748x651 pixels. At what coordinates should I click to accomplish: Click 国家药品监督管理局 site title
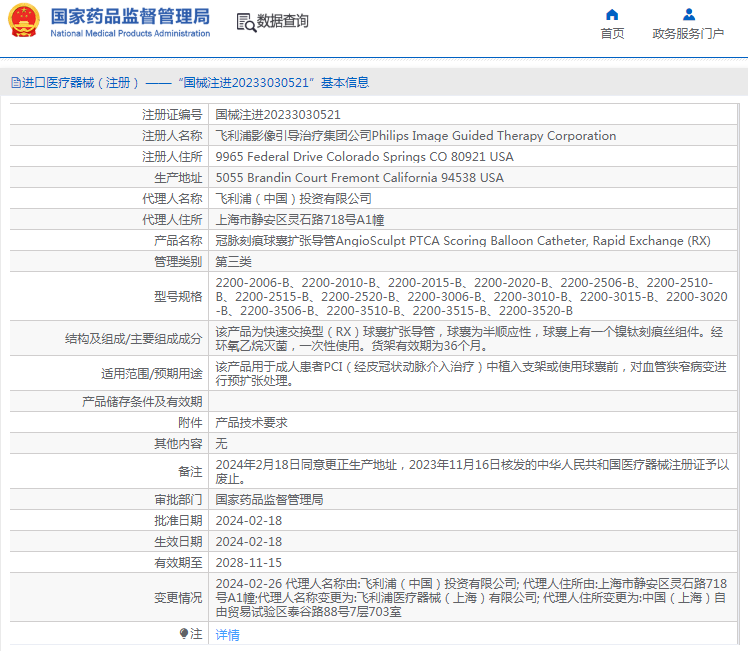(130, 16)
